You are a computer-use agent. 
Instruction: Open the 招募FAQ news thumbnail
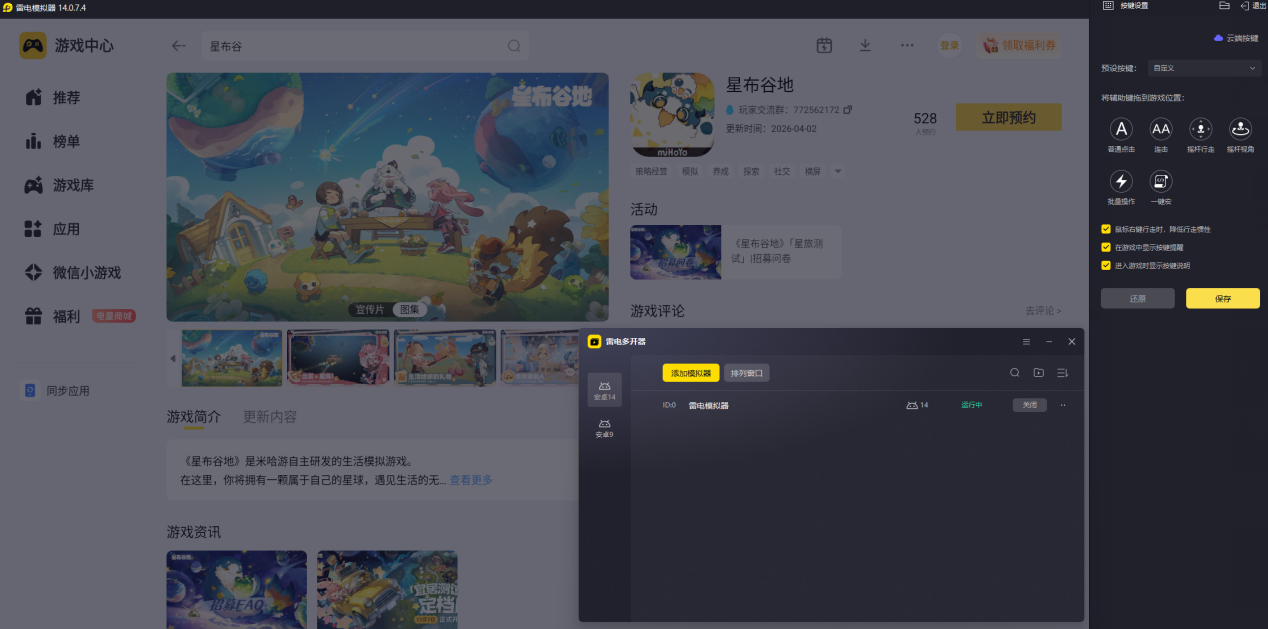pos(237,590)
